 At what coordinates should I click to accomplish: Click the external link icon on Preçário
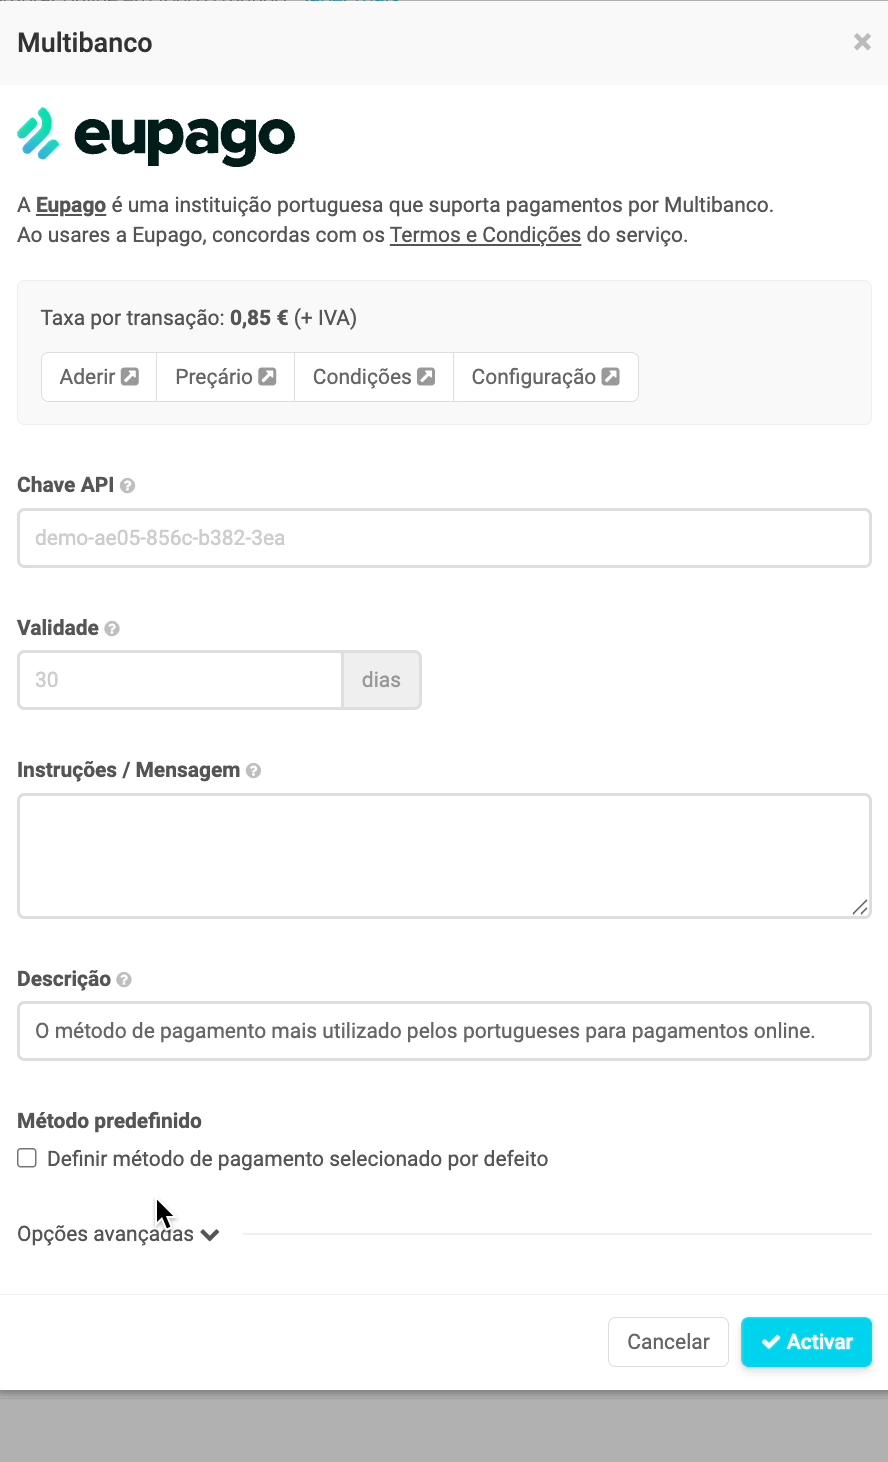(266, 376)
